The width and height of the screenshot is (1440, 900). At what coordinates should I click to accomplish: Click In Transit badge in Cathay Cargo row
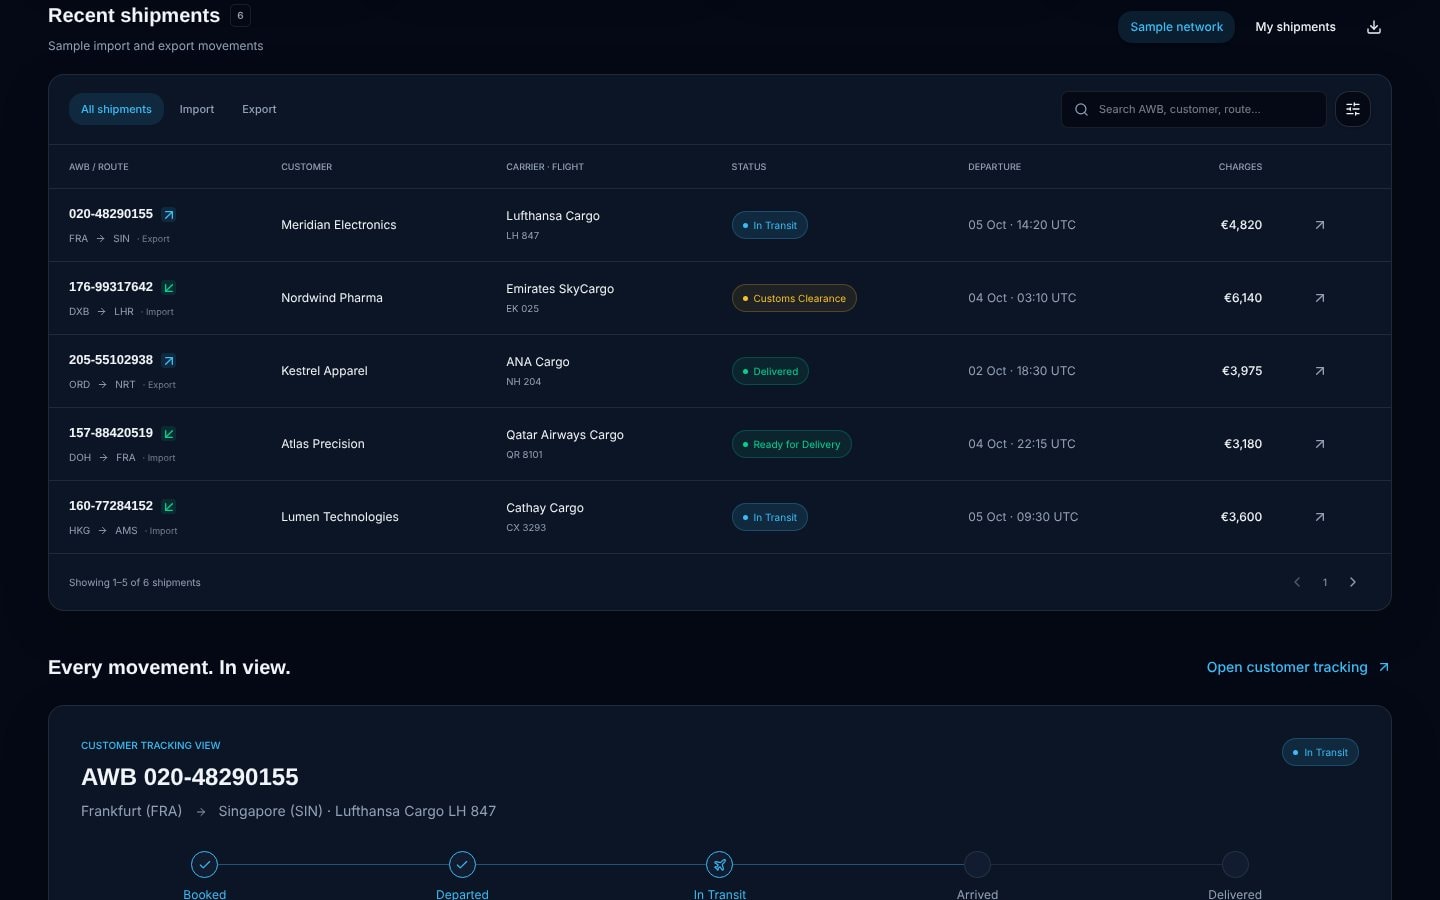pos(770,517)
